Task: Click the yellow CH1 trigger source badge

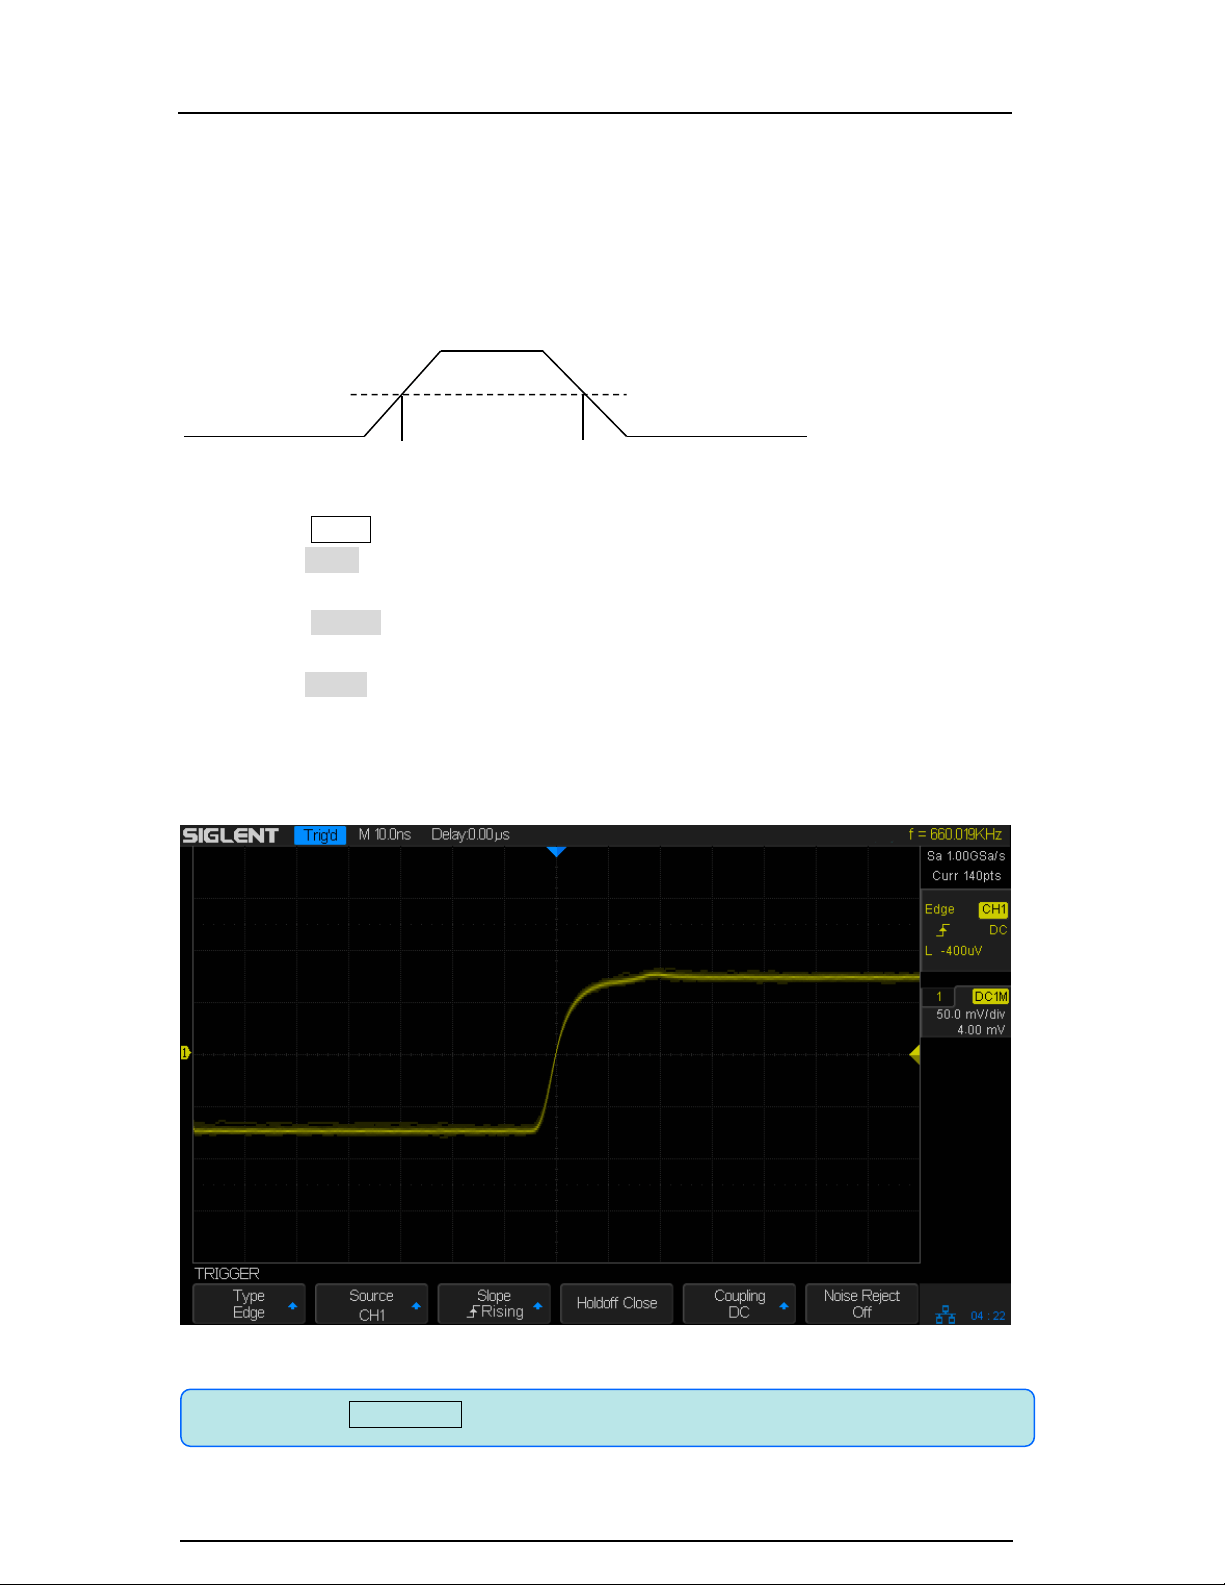Action: (993, 909)
